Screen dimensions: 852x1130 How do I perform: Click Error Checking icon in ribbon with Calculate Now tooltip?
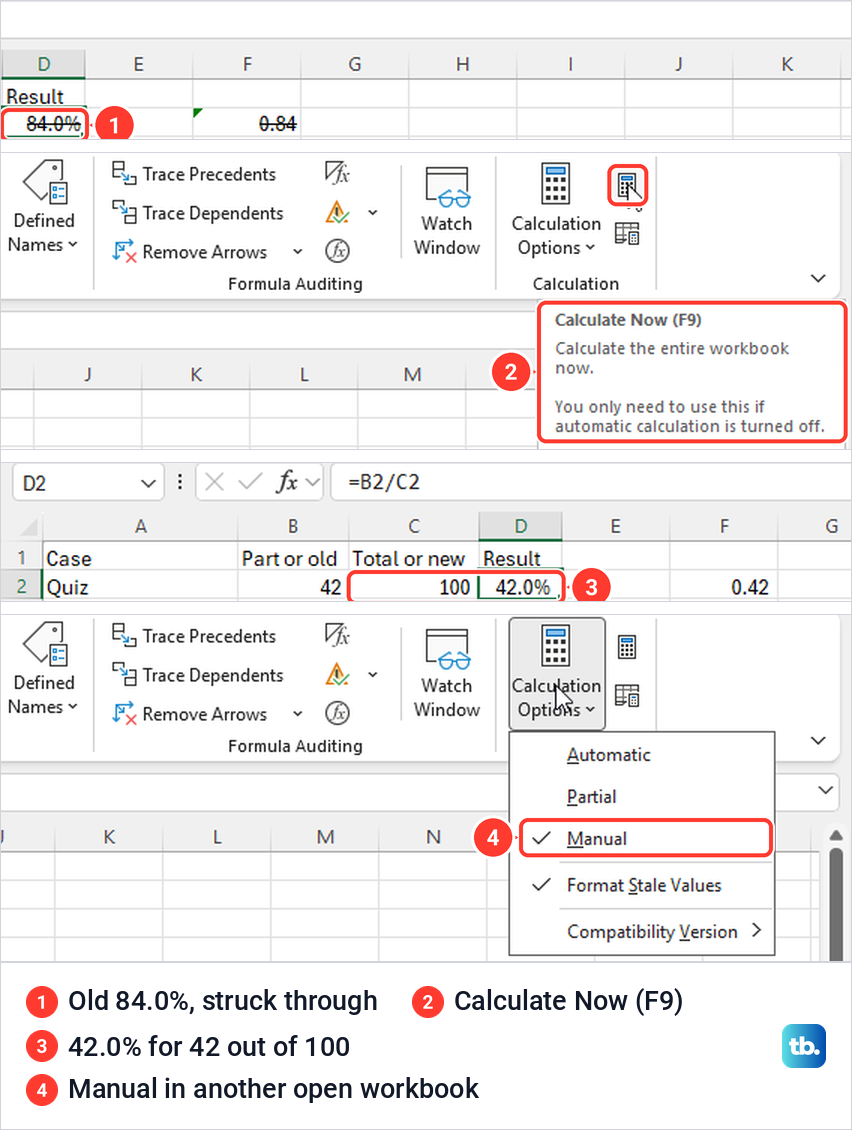[x=337, y=212]
